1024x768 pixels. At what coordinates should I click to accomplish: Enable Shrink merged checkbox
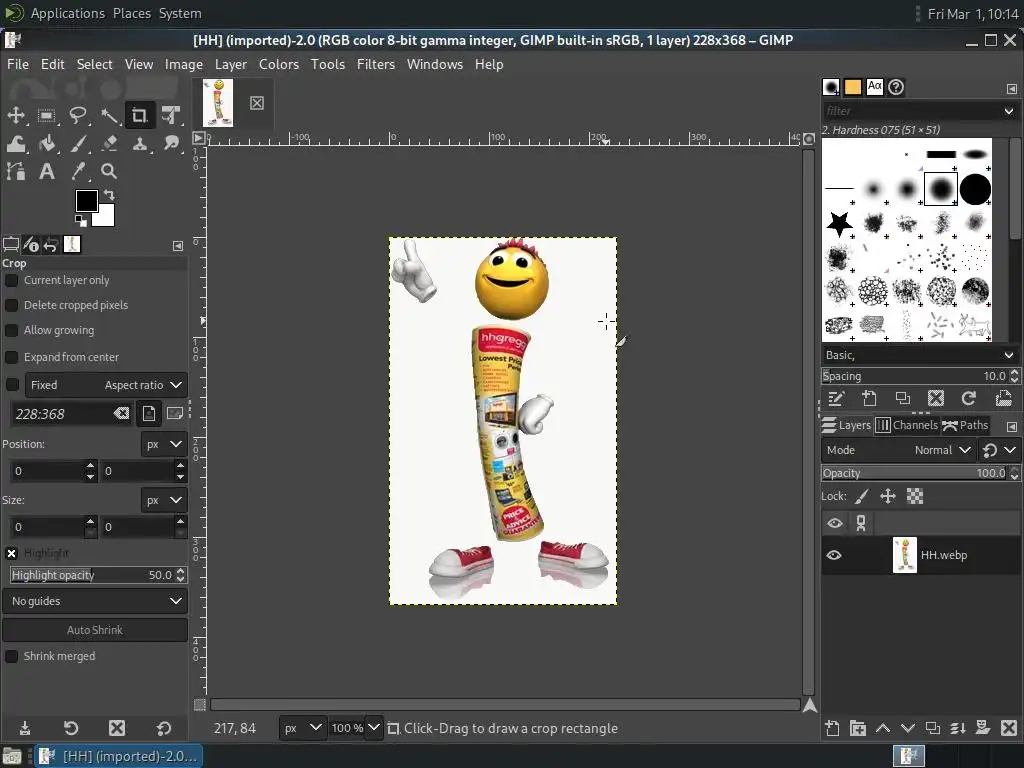11,656
